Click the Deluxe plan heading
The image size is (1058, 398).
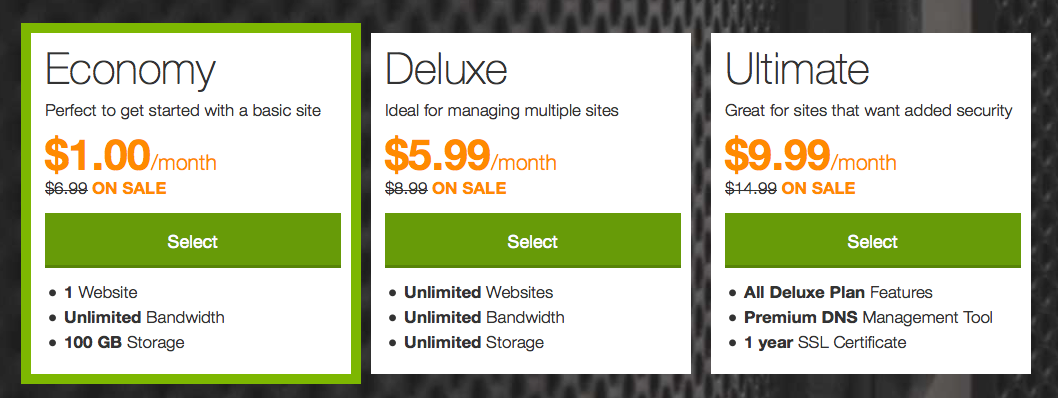(x=446, y=69)
